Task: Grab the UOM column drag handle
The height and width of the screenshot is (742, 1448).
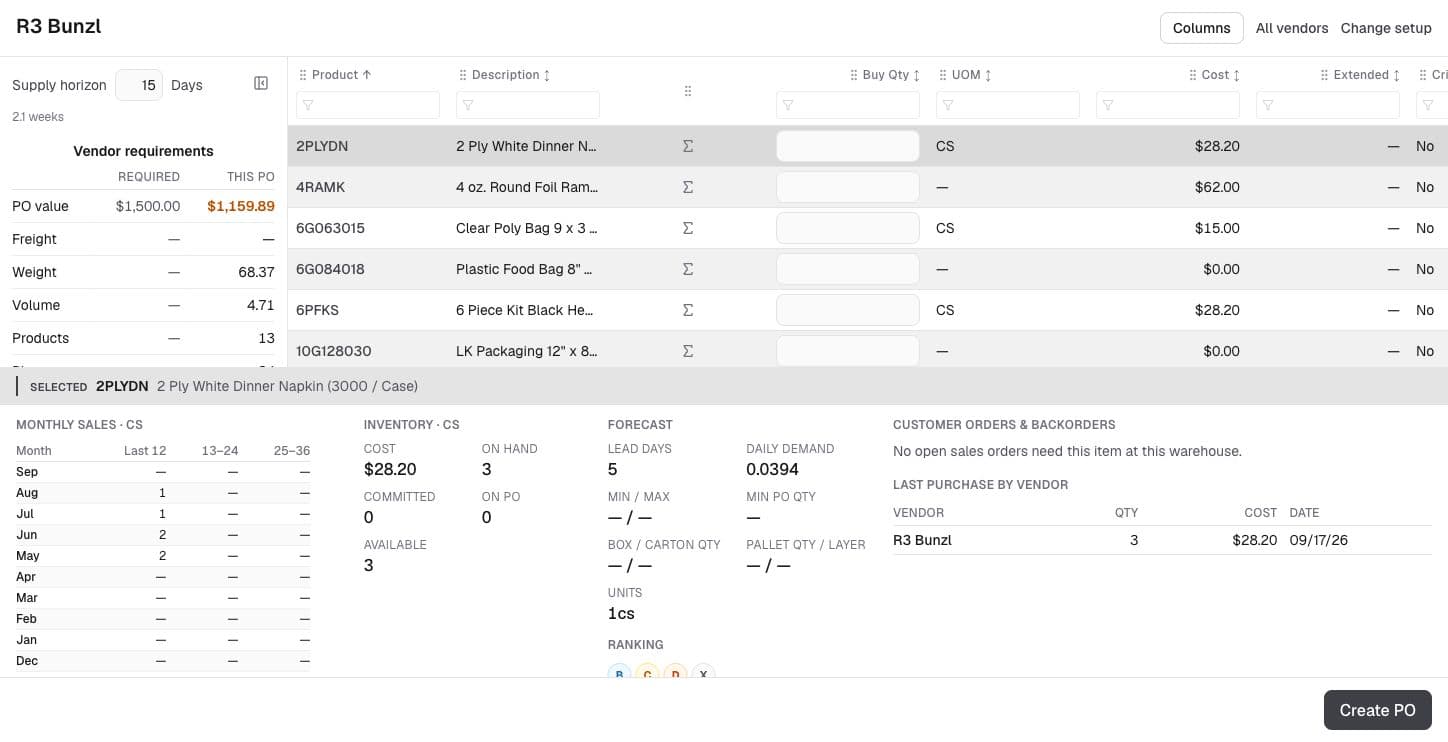Action: (943, 75)
